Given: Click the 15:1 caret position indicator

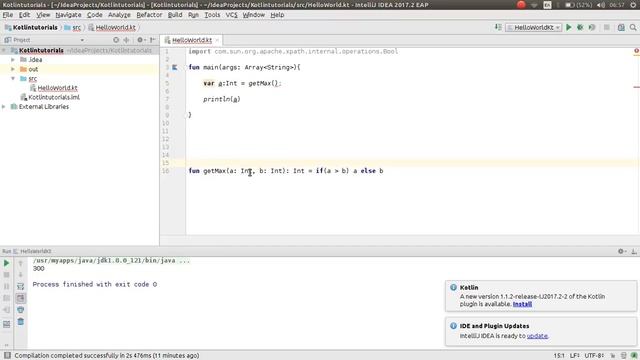Looking at the screenshot, I should tap(559, 356).
